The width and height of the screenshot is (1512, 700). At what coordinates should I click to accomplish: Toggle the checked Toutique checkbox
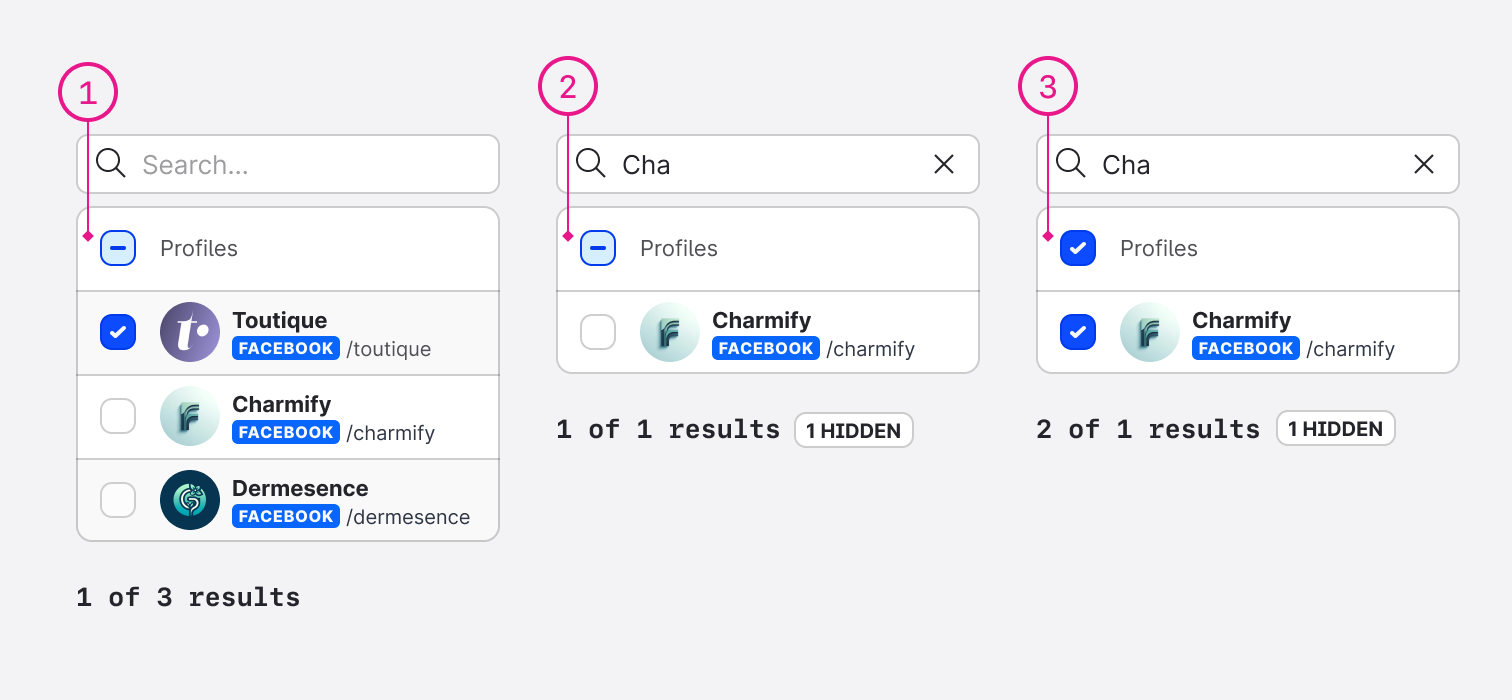117,331
